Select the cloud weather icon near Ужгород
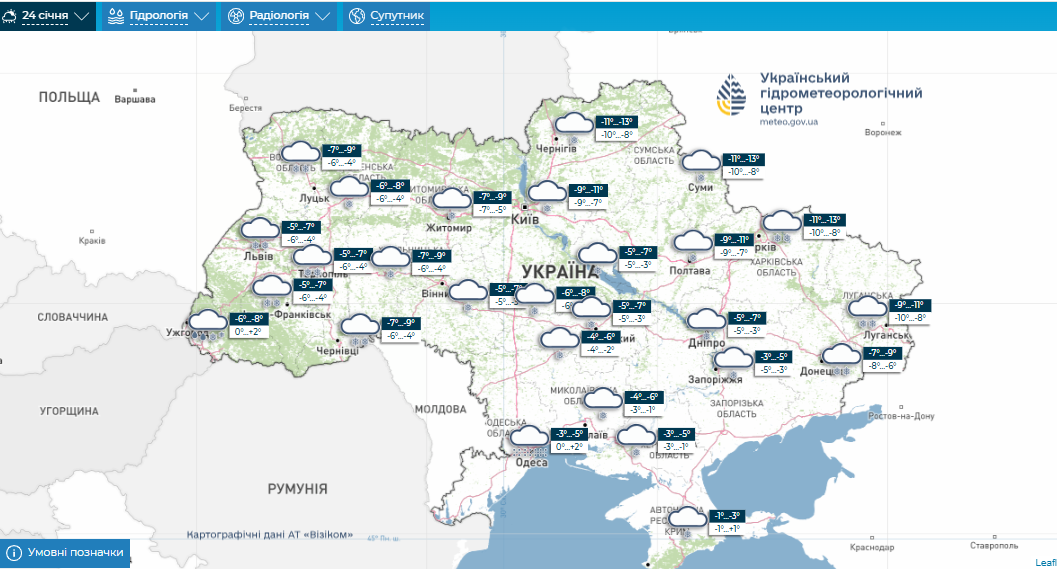This screenshot has width=1057, height=569. tap(208, 321)
